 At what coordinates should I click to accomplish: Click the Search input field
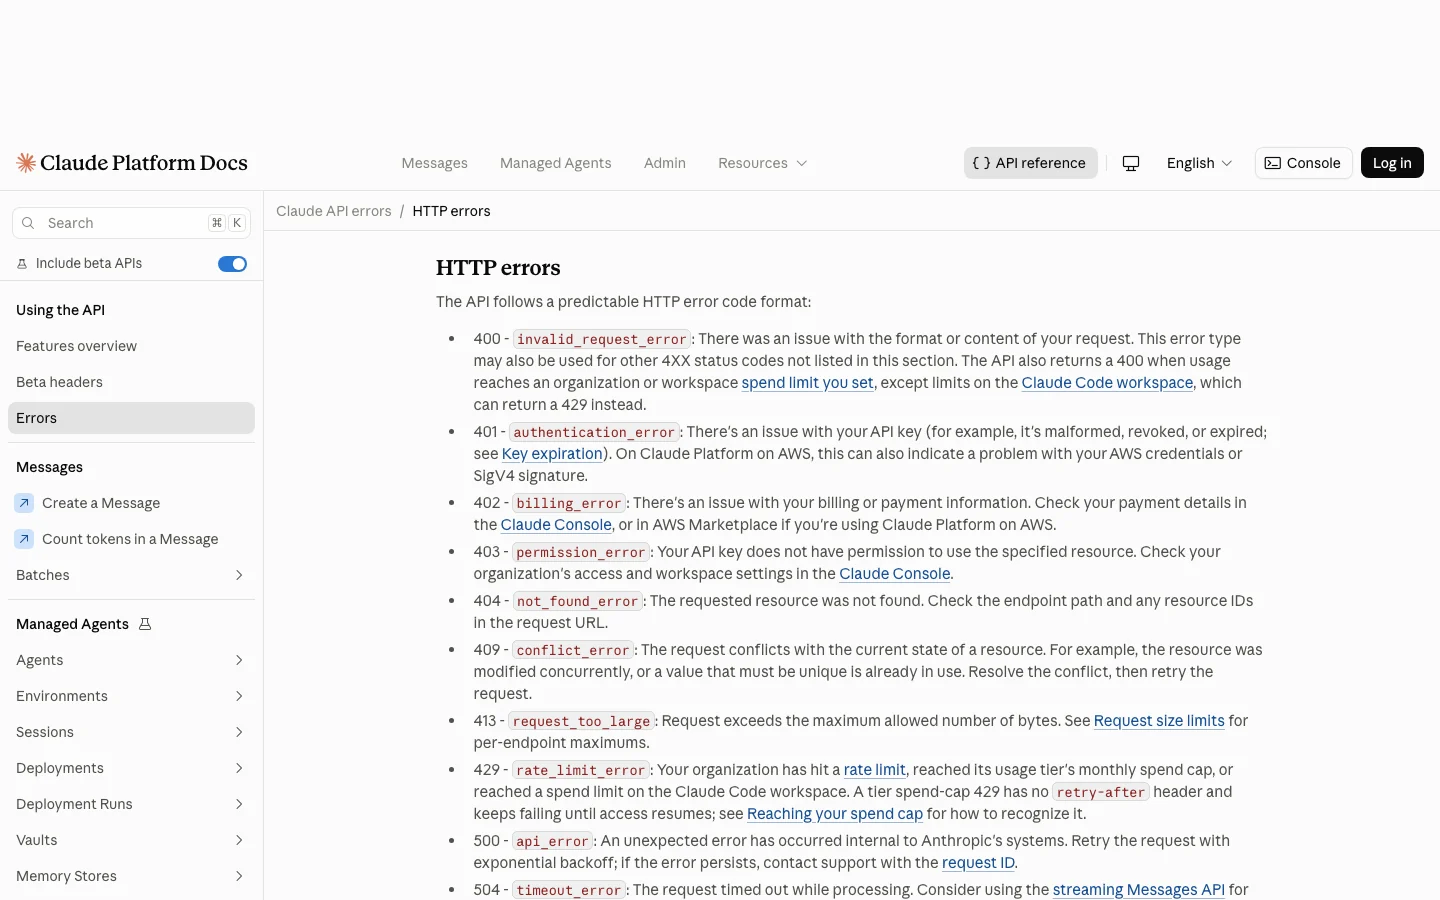point(131,223)
